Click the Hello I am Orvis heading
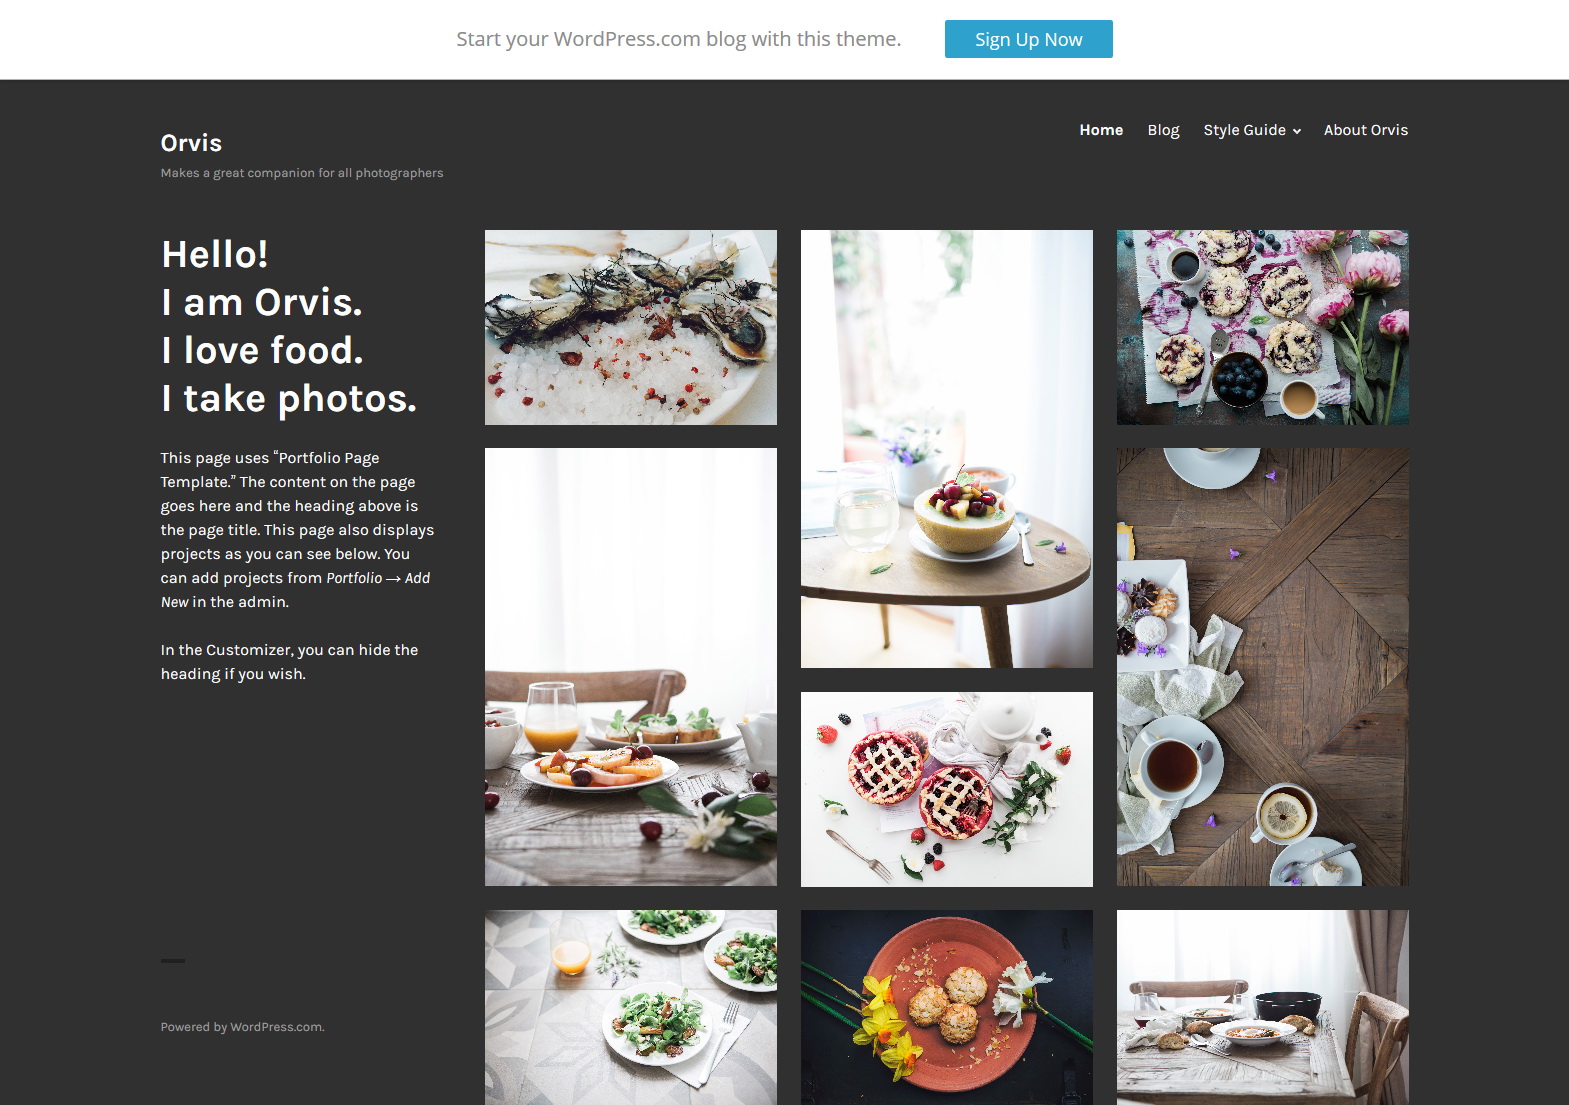 click(289, 326)
